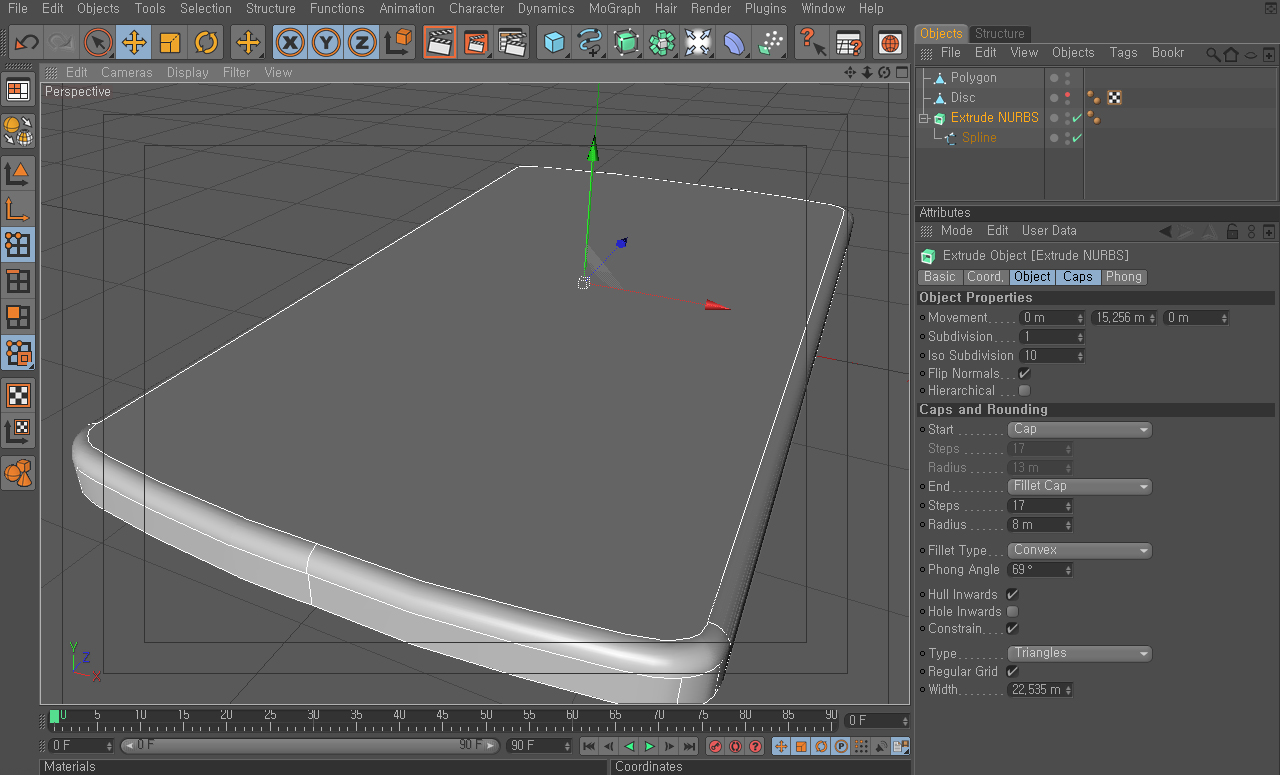Viewport: 1280px width, 775px height.
Task: Click the Undo arrow icon
Action: 26,42
